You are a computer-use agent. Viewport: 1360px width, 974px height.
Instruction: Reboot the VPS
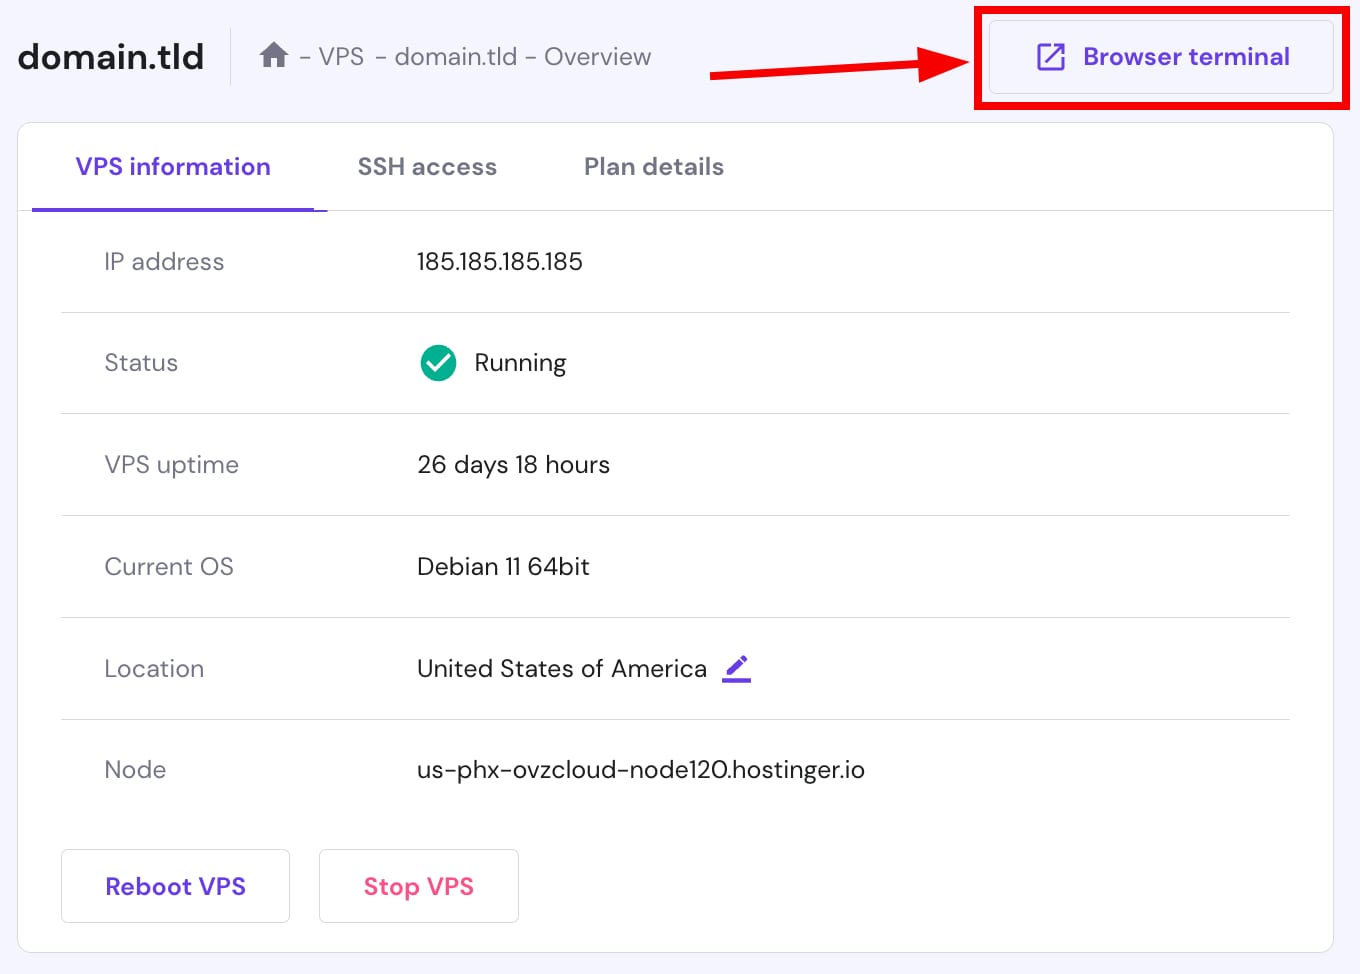click(x=175, y=886)
